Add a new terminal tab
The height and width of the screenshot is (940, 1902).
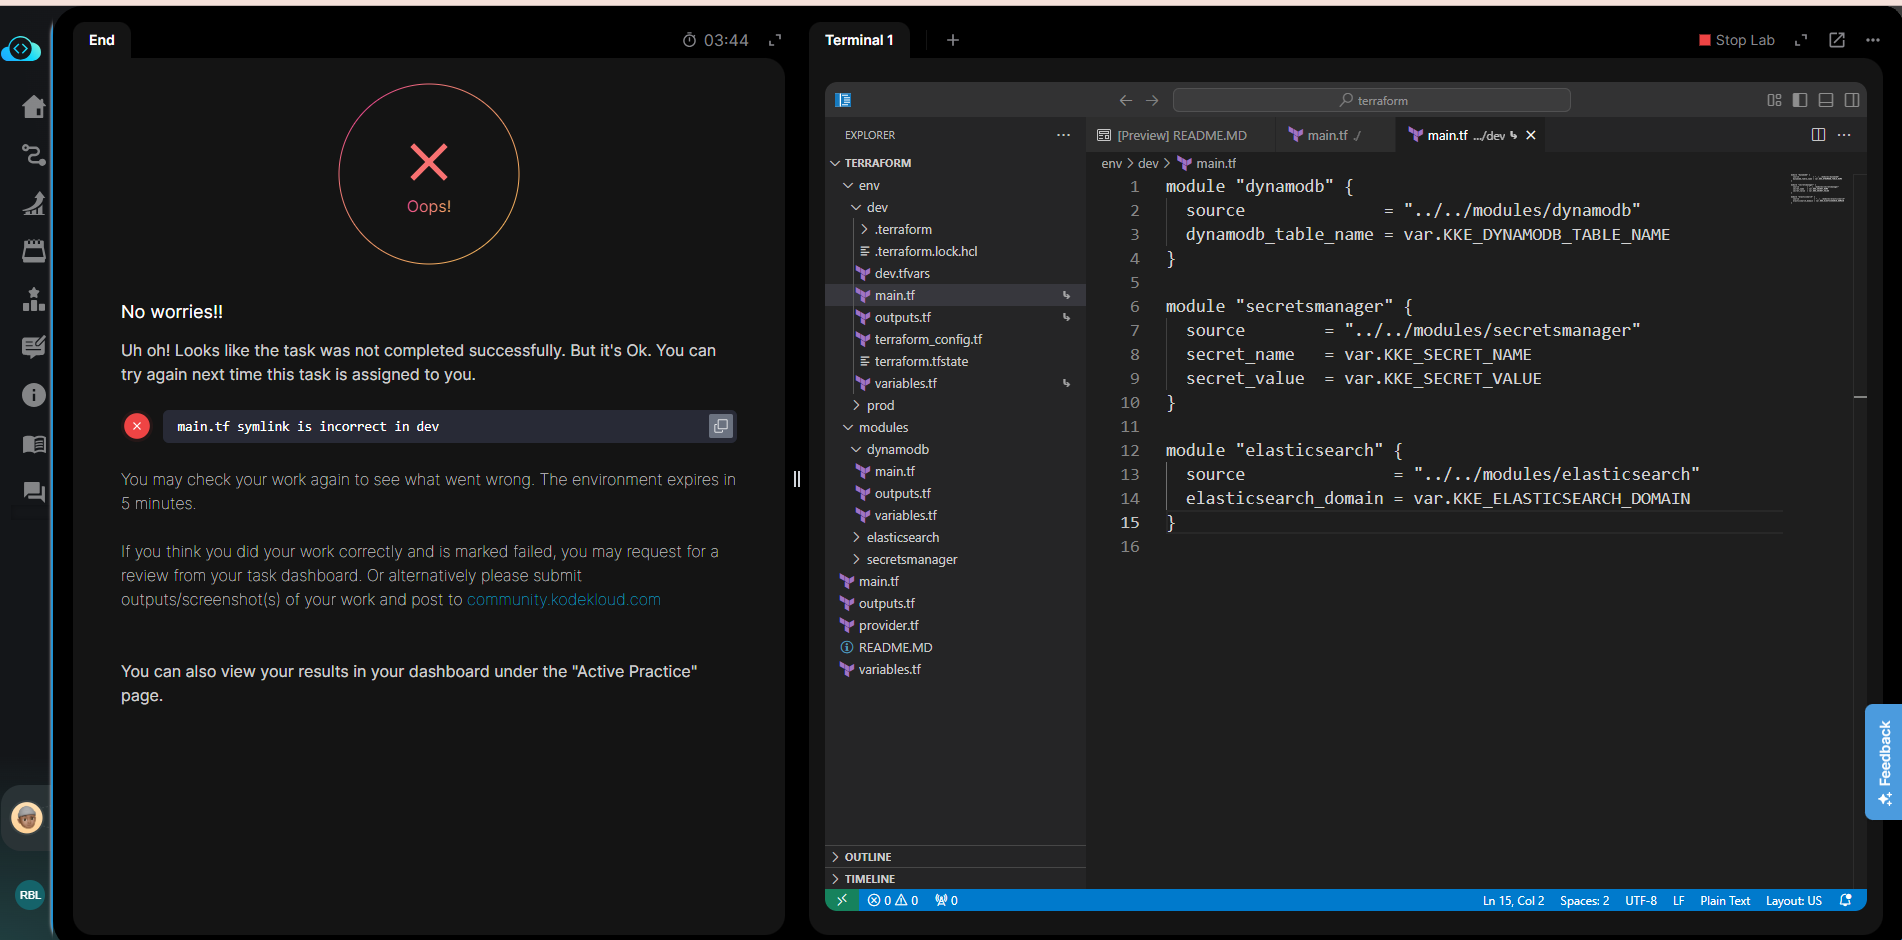(x=952, y=40)
